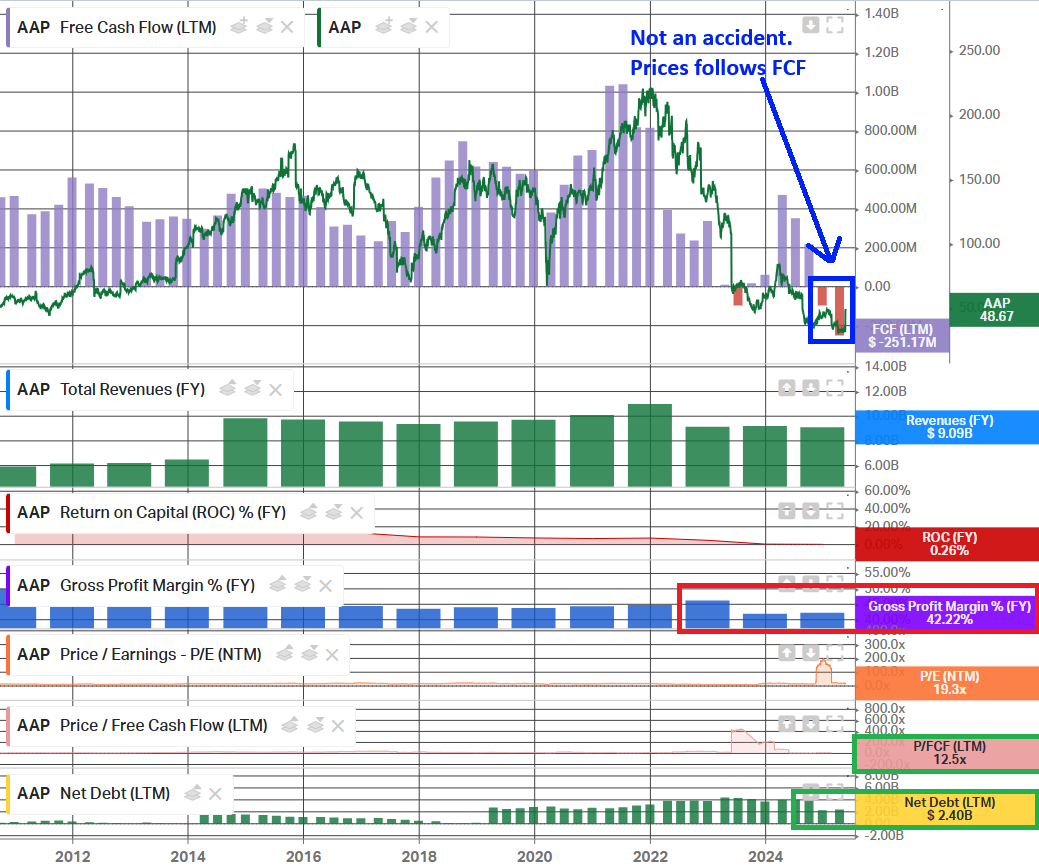Click the layers-plus icon beside Free Cash Flow (LTM)
This screenshot has height=867, width=1039.
coord(239,27)
